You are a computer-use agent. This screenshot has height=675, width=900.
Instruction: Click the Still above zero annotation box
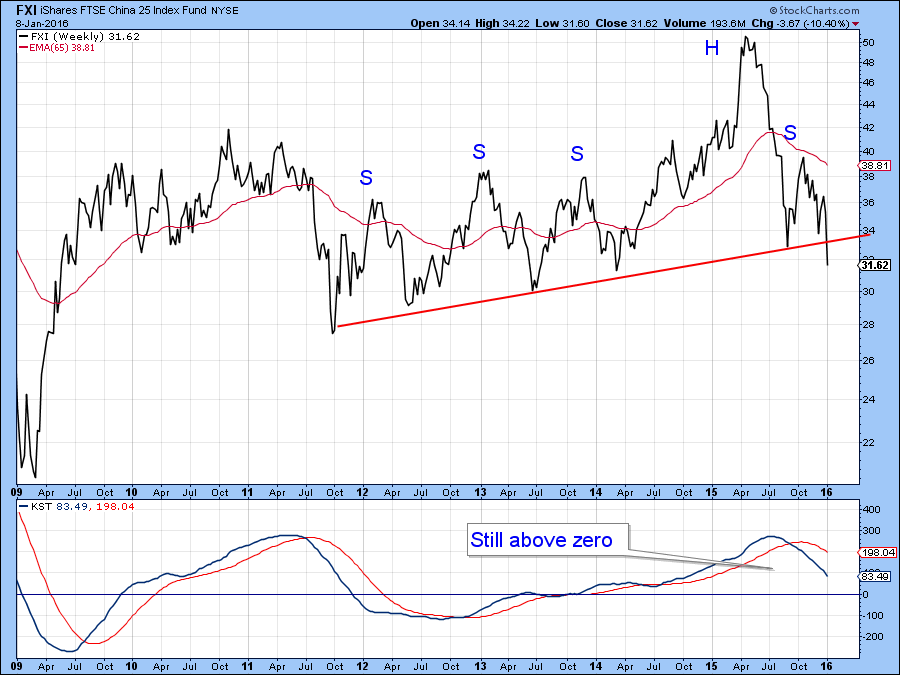pos(548,540)
